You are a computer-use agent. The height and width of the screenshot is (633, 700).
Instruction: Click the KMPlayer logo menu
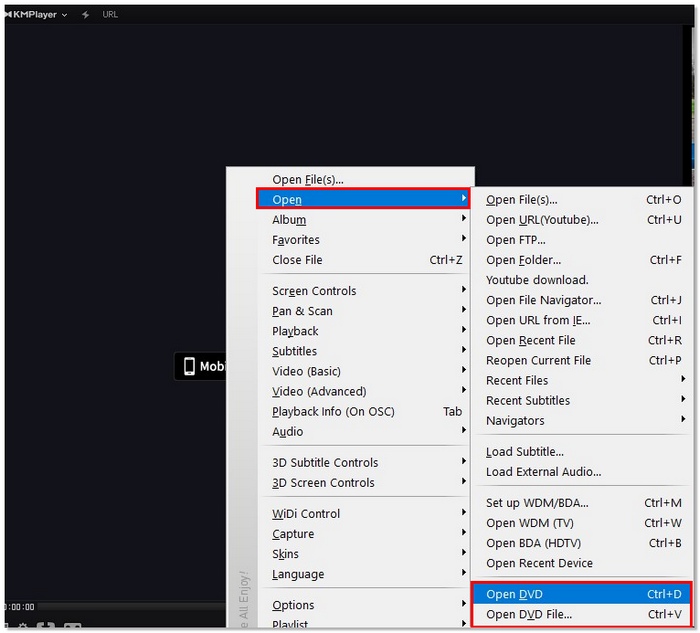(36, 15)
